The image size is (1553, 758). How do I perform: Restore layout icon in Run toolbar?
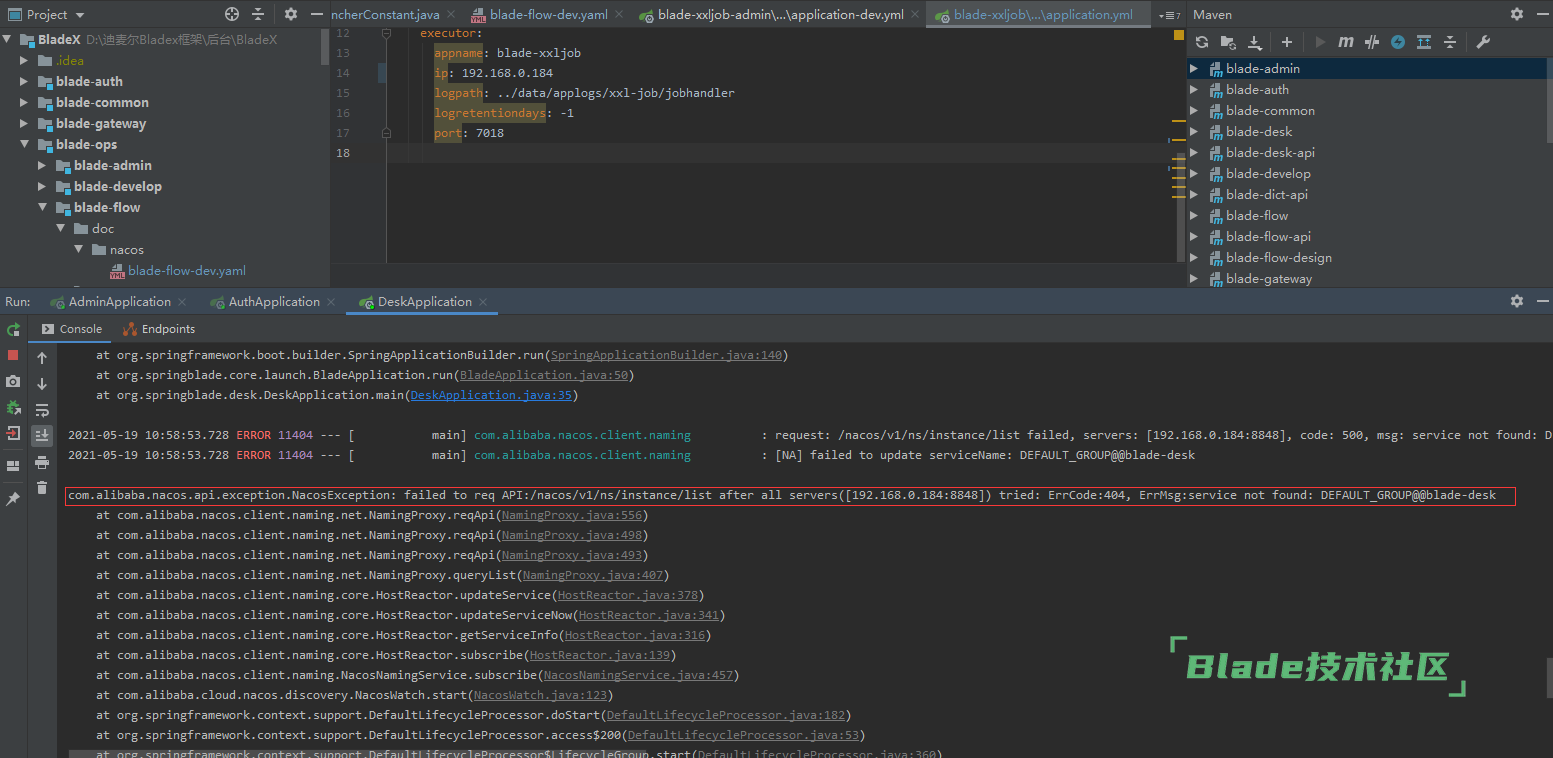(x=13, y=466)
